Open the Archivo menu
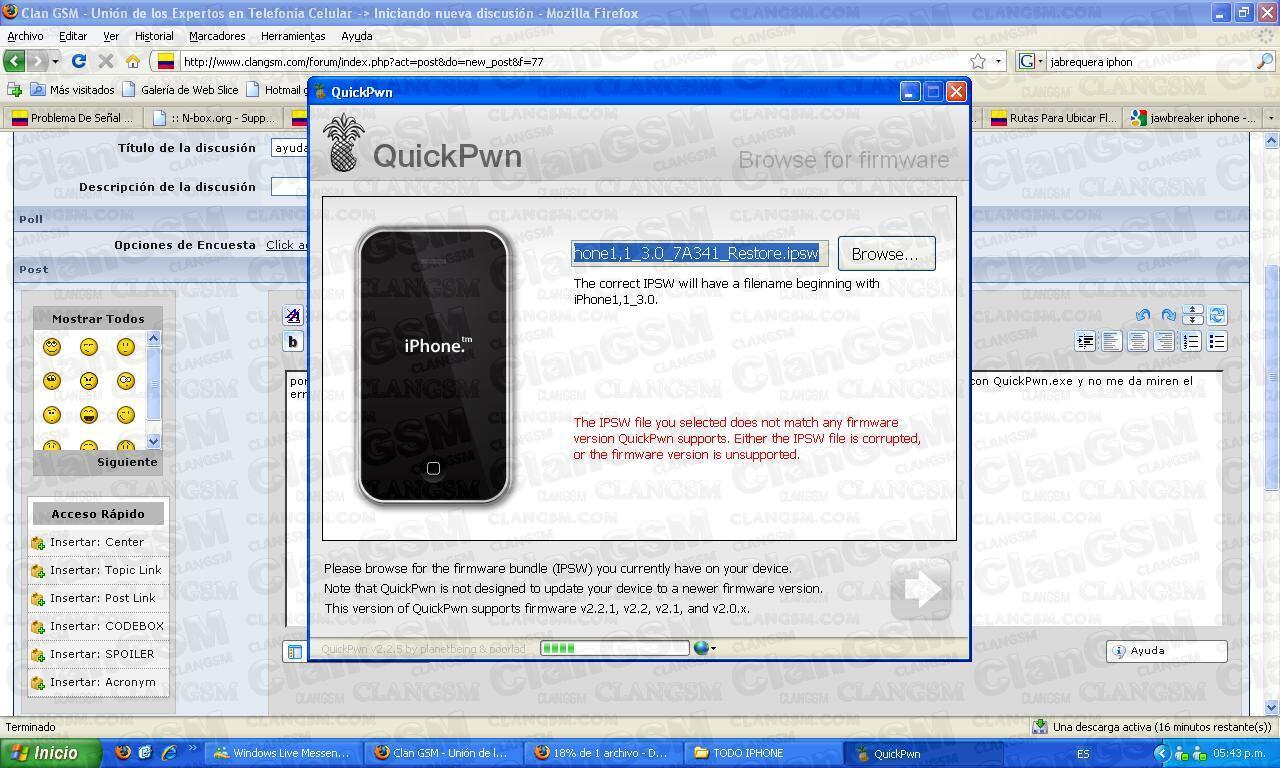Viewport: 1280px width, 768px height. pyautogui.click(x=25, y=36)
